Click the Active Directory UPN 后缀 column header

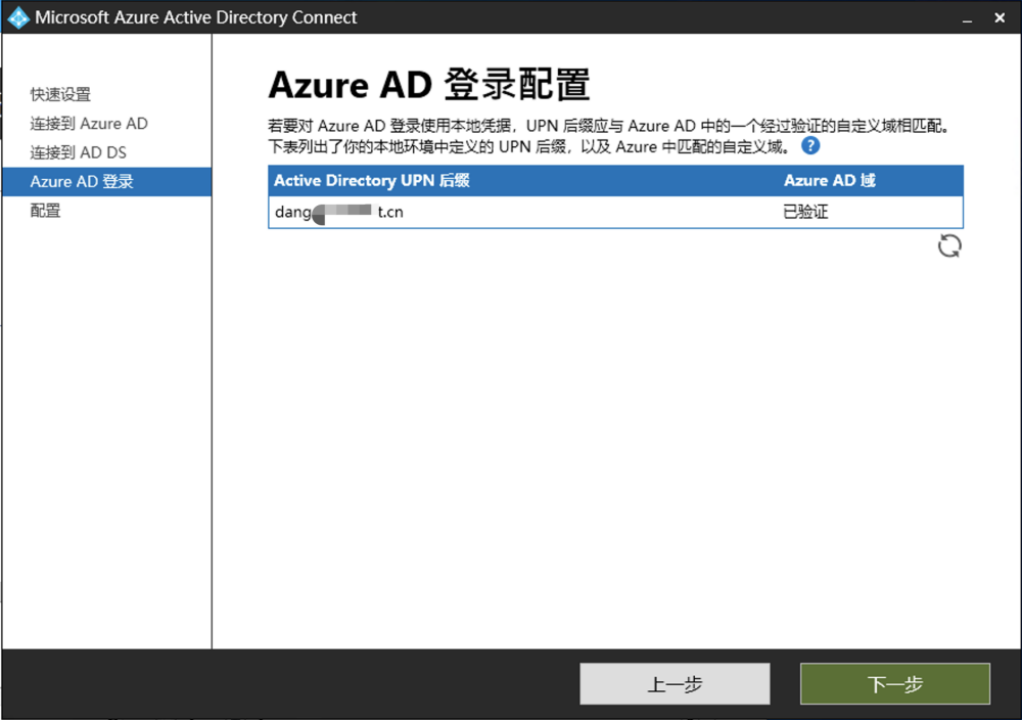point(372,180)
